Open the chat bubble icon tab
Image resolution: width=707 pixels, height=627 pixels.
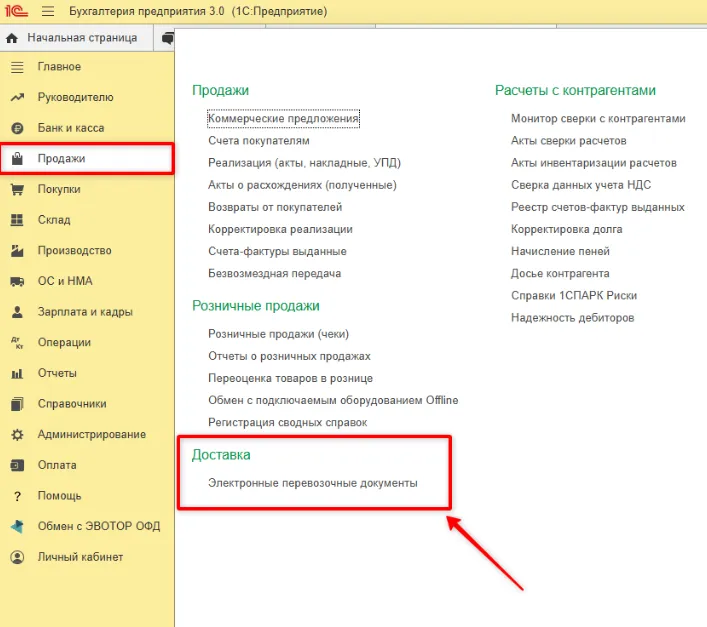[167, 38]
